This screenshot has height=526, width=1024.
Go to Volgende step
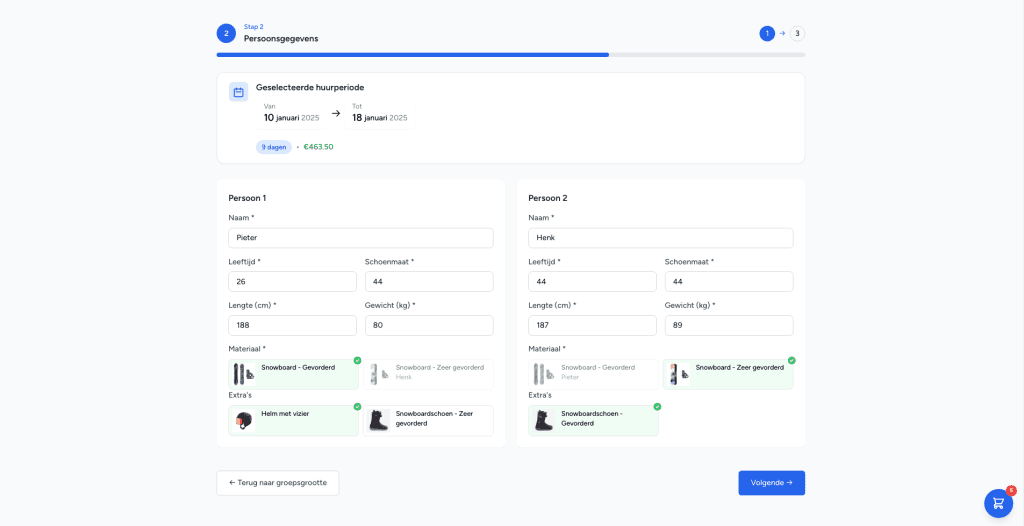click(771, 483)
